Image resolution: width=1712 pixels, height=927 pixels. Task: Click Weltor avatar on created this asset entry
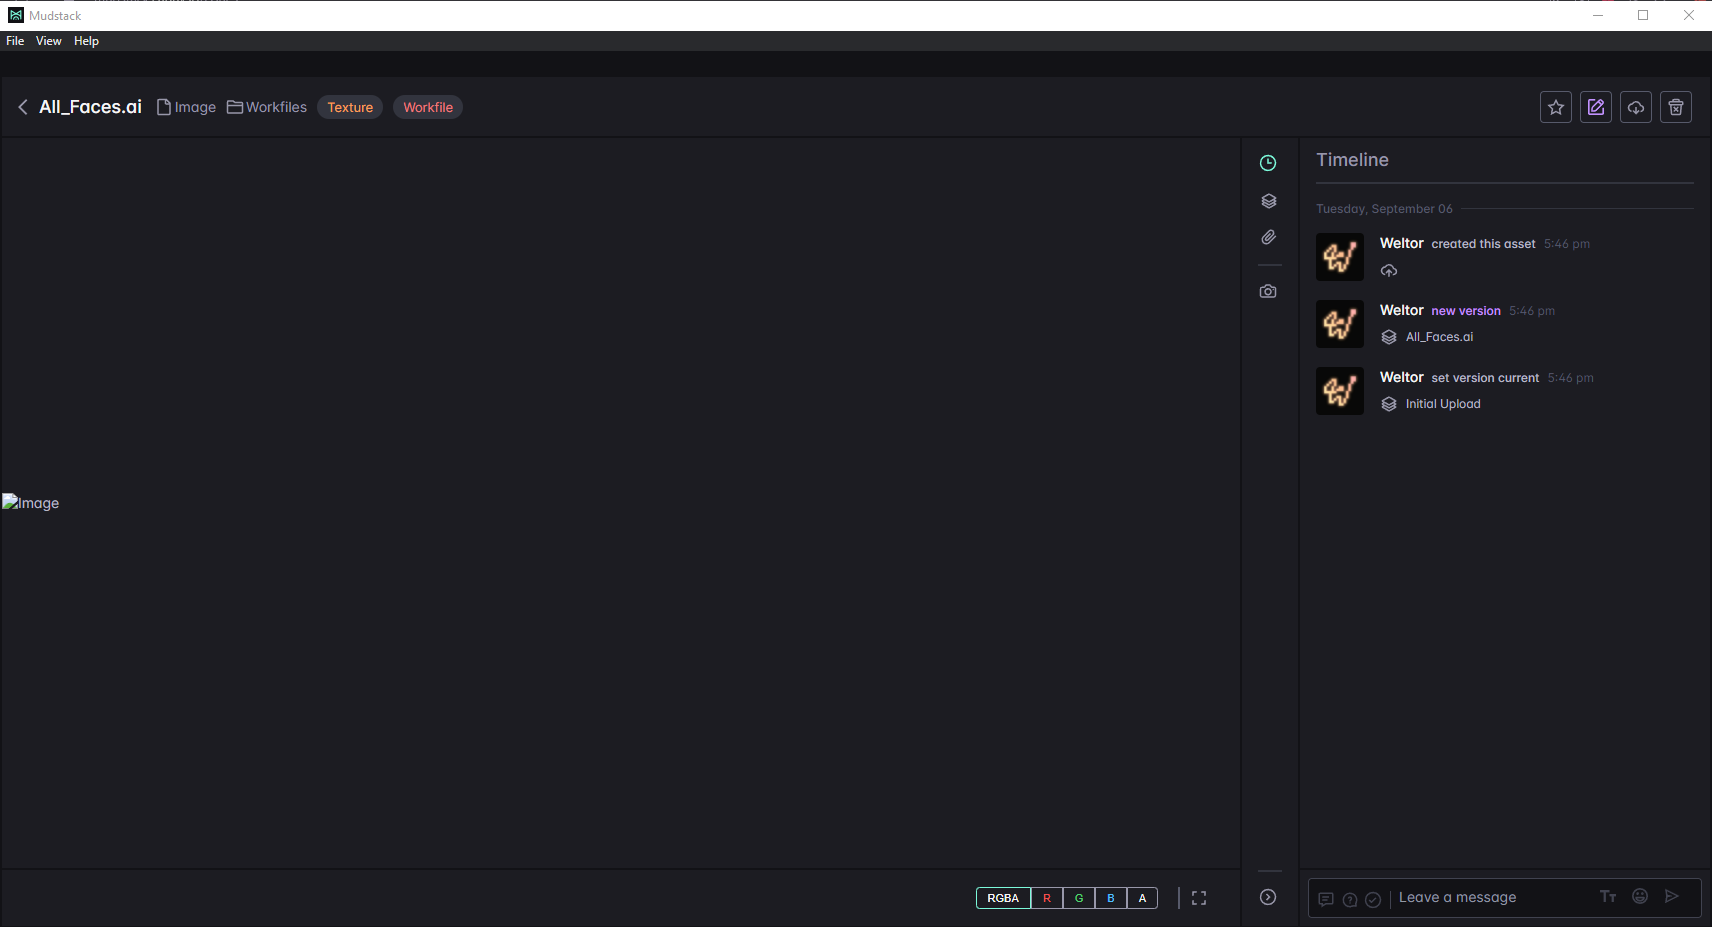coord(1340,257)
